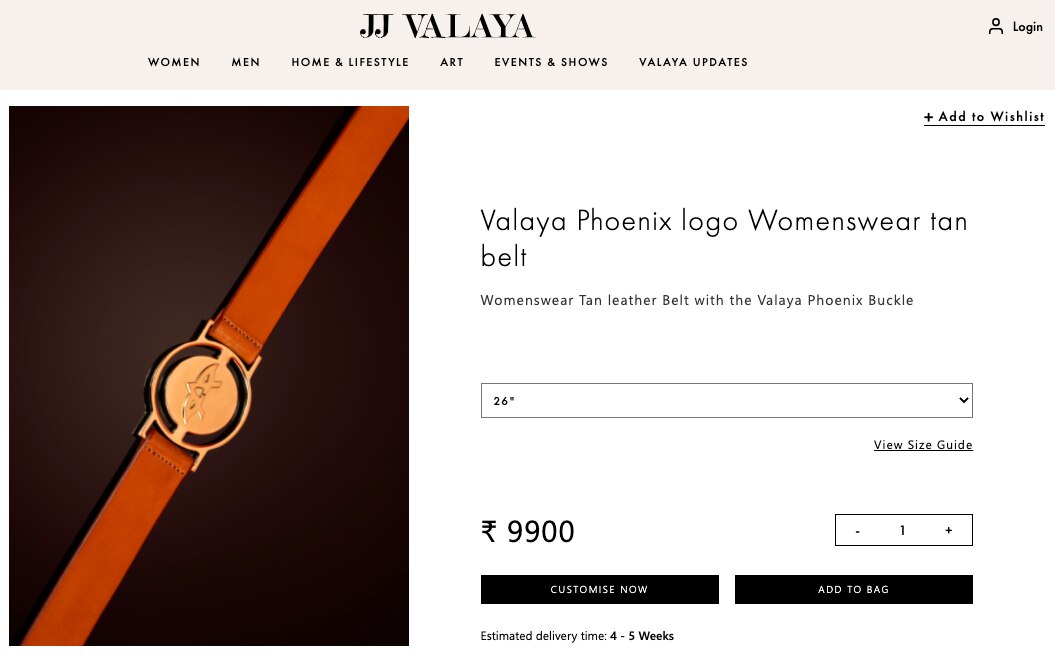Image resolution: width=1055 pixels, height=661 pixels.
Task: Click the Login link
Action: (1027, 27)
